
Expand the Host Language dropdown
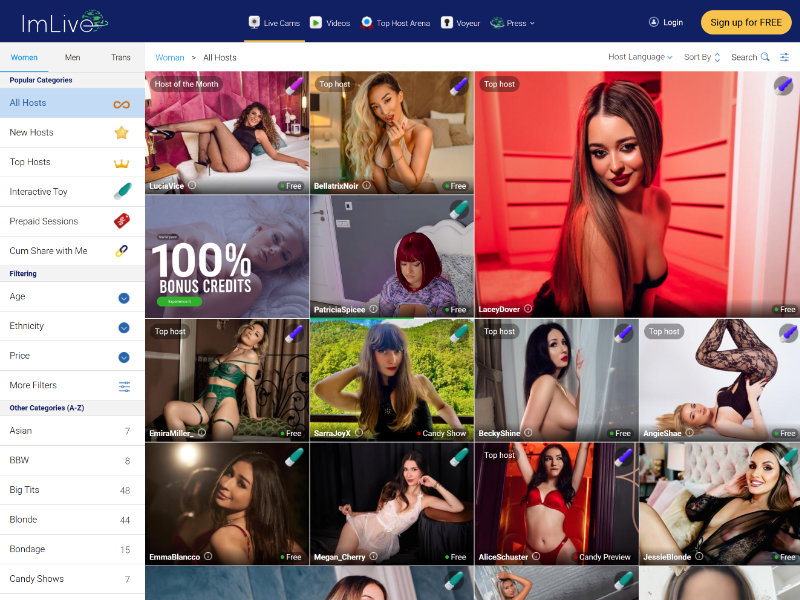[640, 57]
